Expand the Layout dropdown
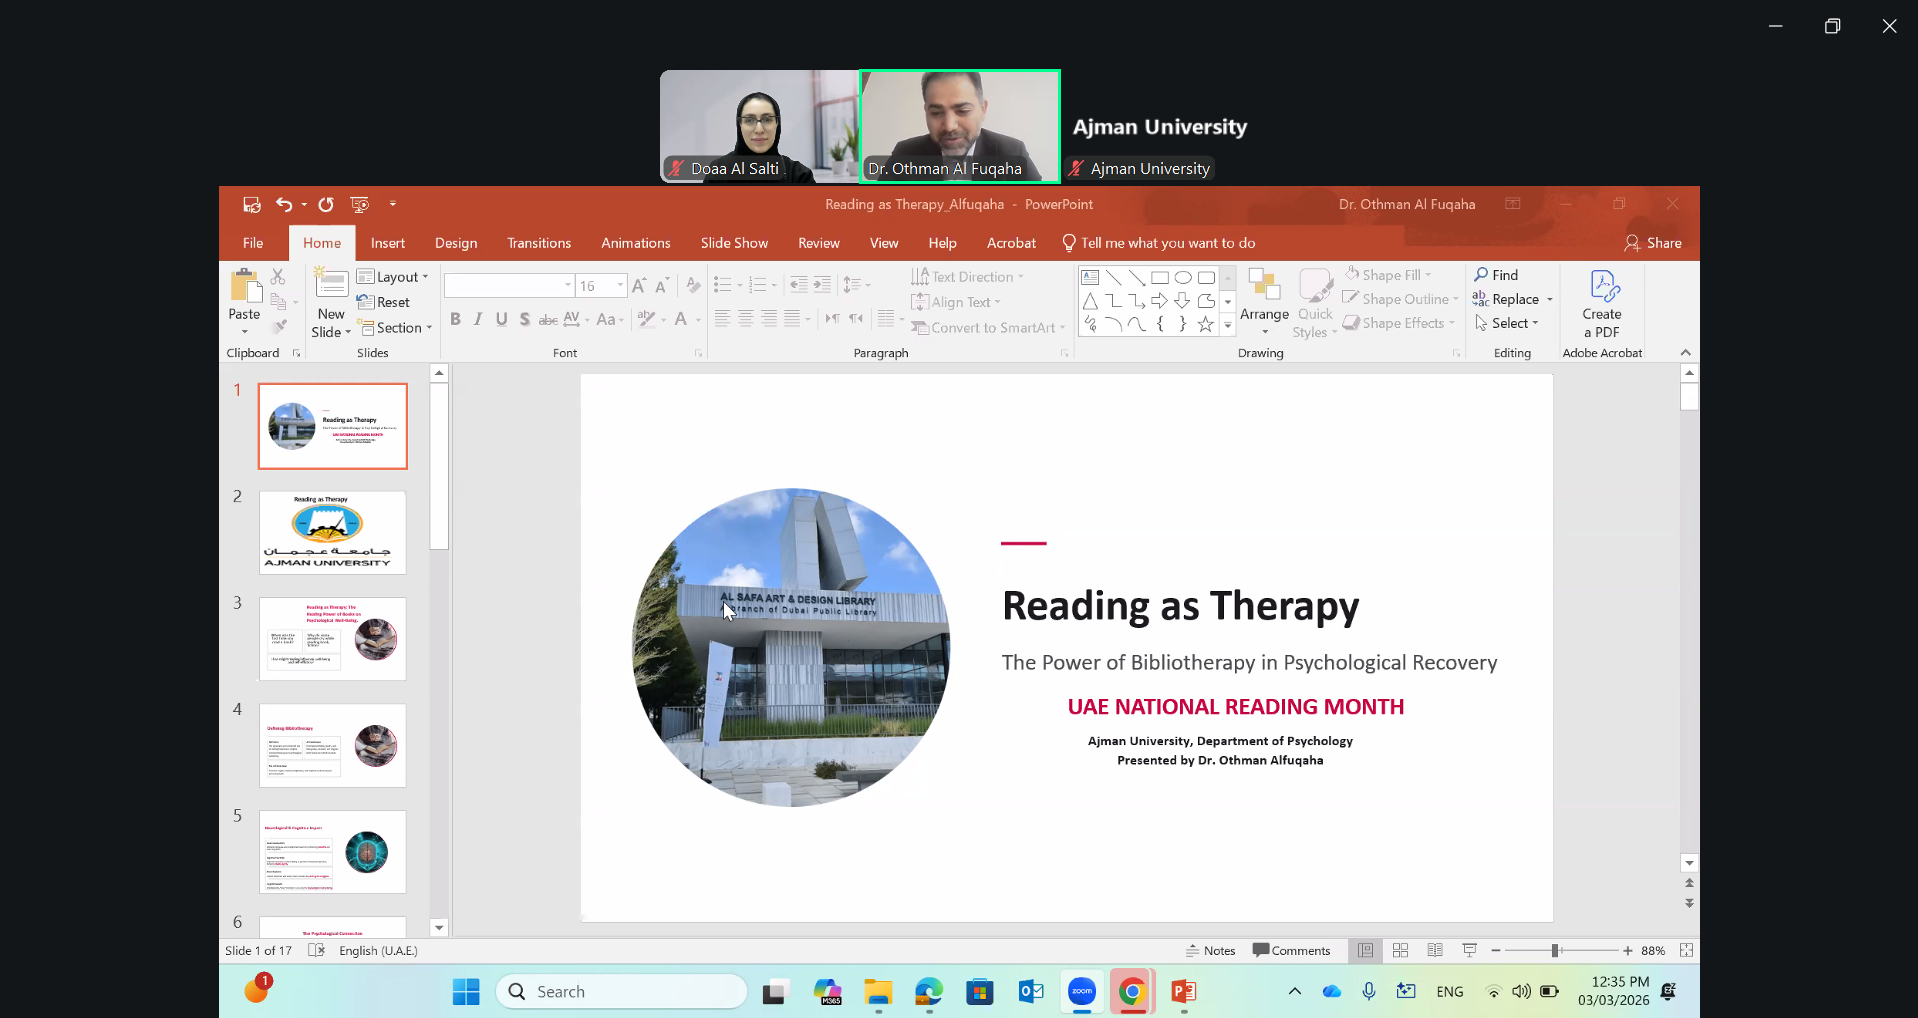The height and width of the screenshot is (1018, 1918). click(x=393, y=277)
